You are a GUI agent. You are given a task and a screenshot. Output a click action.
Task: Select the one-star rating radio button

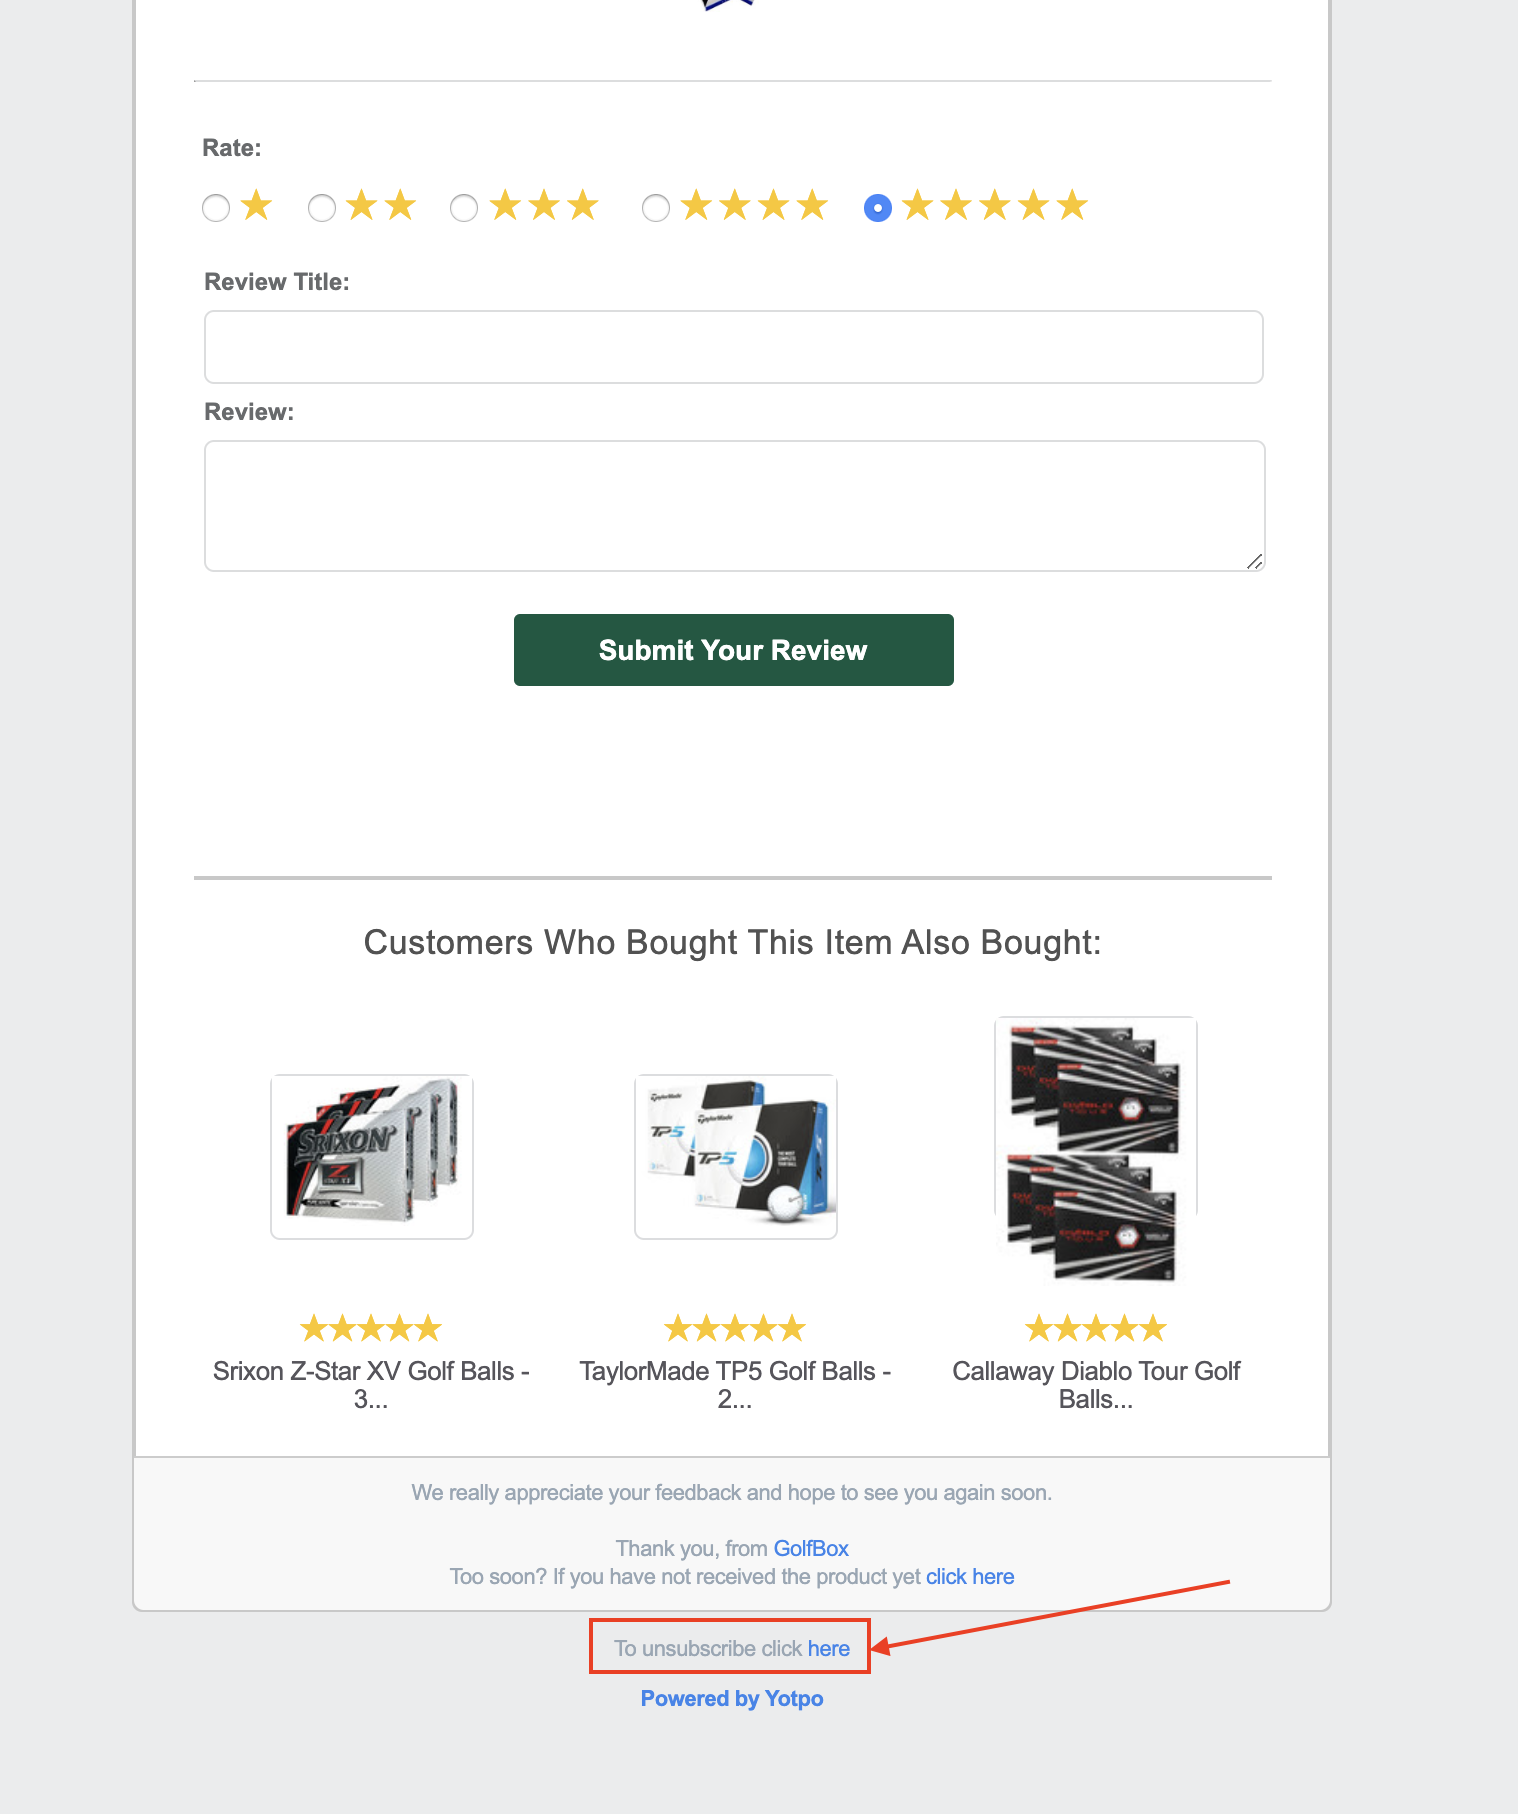(216, 208)
